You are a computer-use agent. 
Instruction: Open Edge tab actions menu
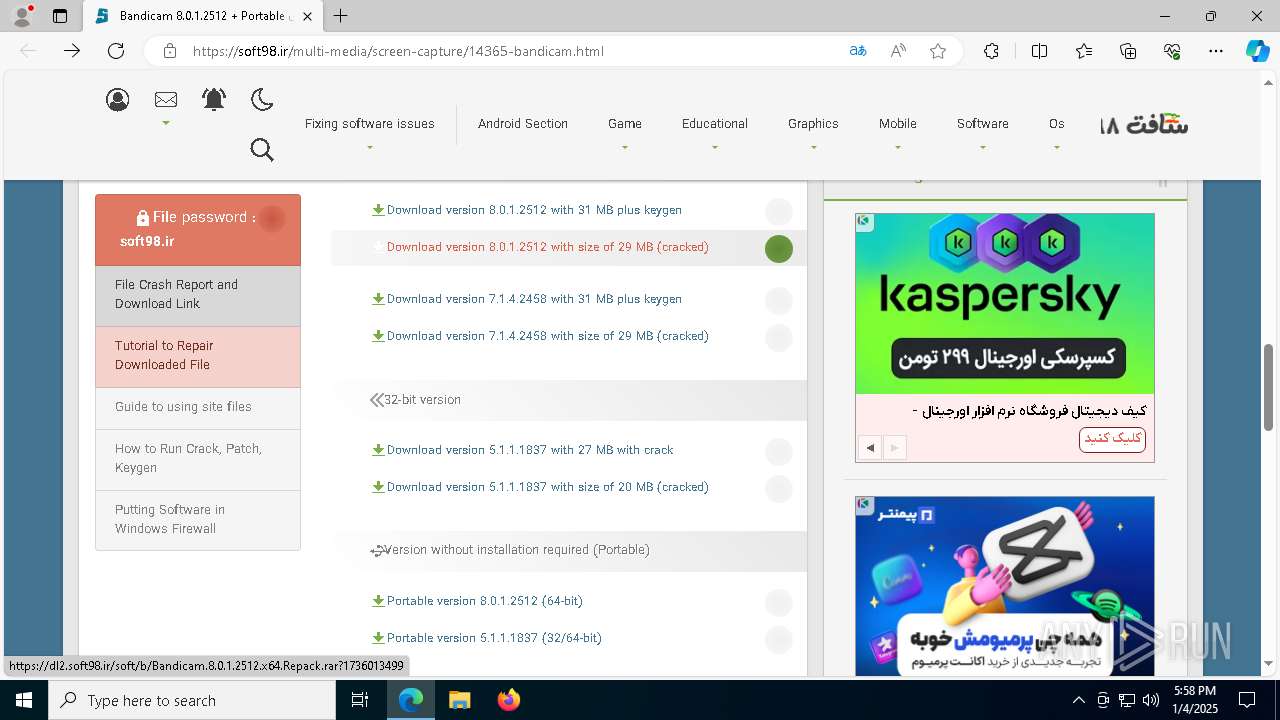60,16
